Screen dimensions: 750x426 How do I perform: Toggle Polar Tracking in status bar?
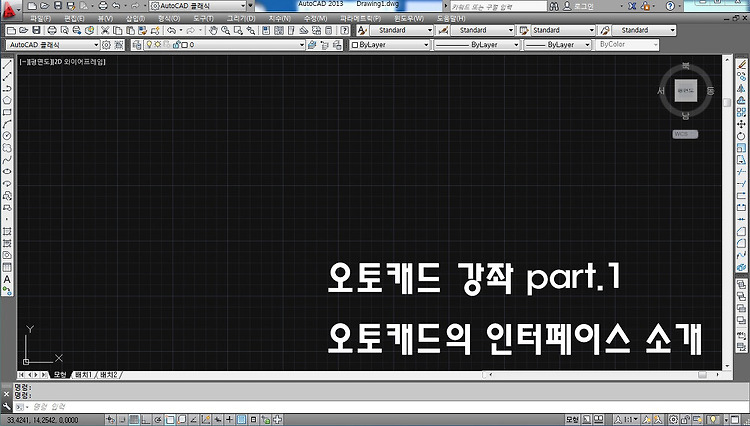coord(158,420)
